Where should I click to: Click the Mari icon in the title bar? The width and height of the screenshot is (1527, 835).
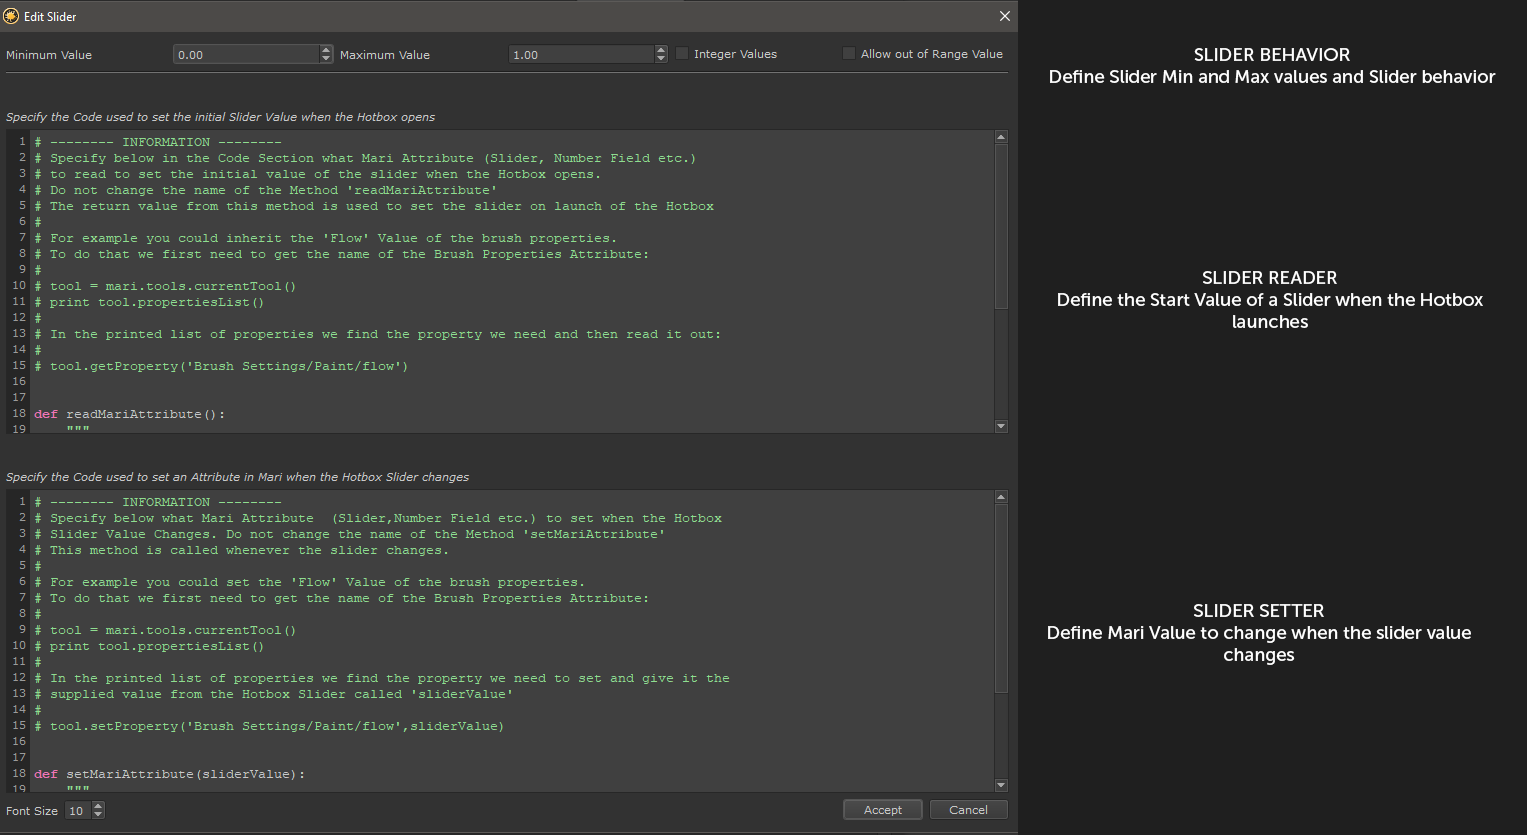pyautogui.click(x=11, y=16)
